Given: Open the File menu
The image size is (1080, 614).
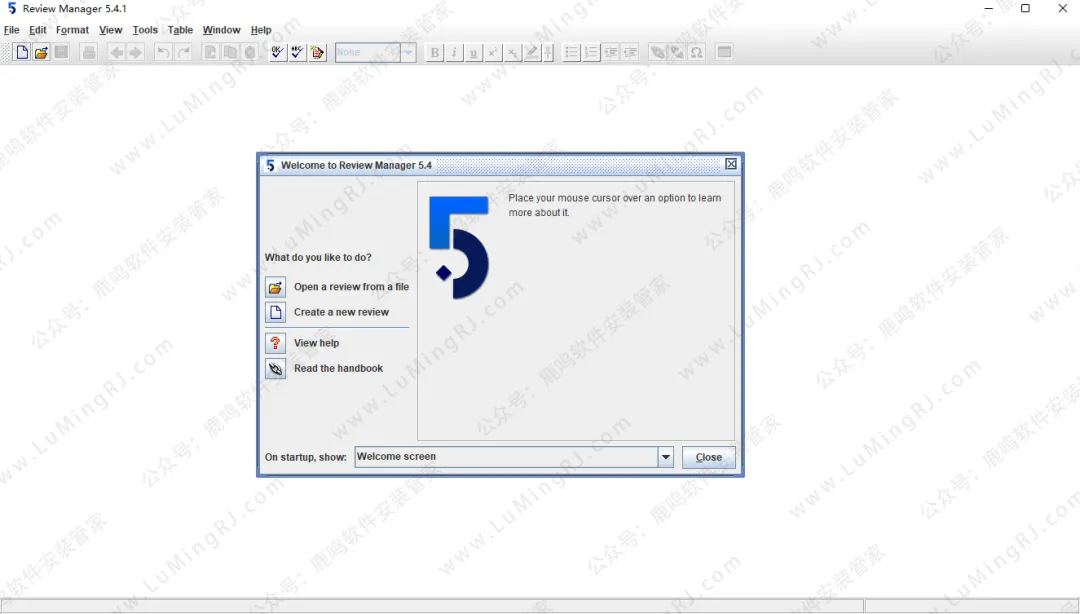Looking at the screenshot, I should [x=12, y=30].
